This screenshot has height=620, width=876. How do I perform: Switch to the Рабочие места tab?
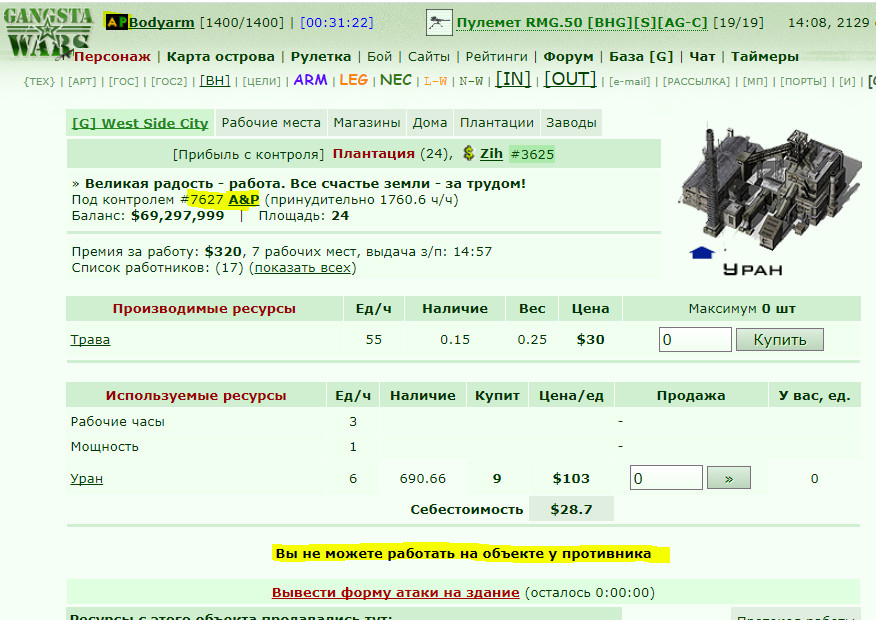(271, 123)
